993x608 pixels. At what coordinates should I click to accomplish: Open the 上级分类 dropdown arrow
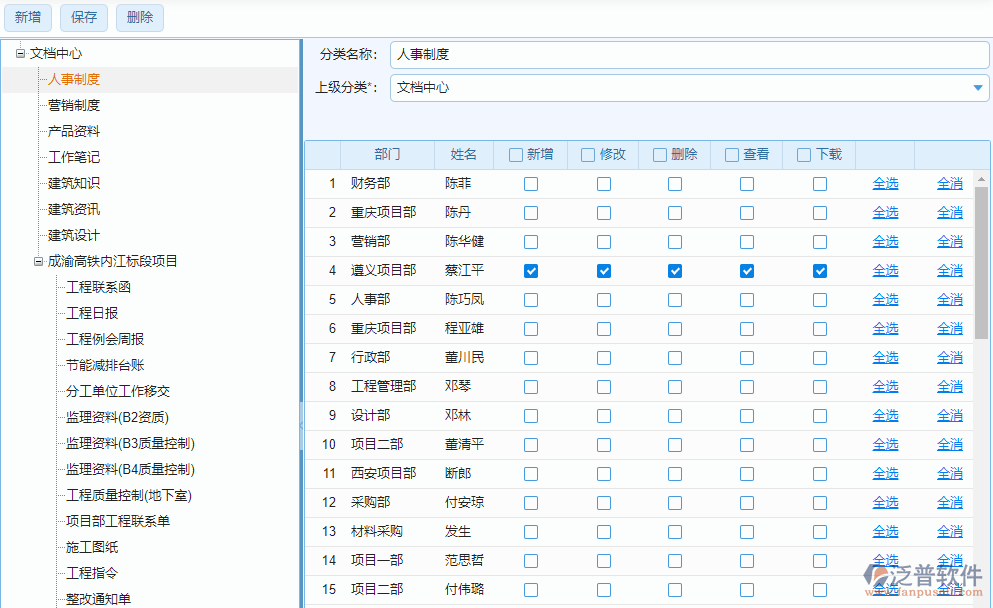pyautogui.click(x=978, y=88)
